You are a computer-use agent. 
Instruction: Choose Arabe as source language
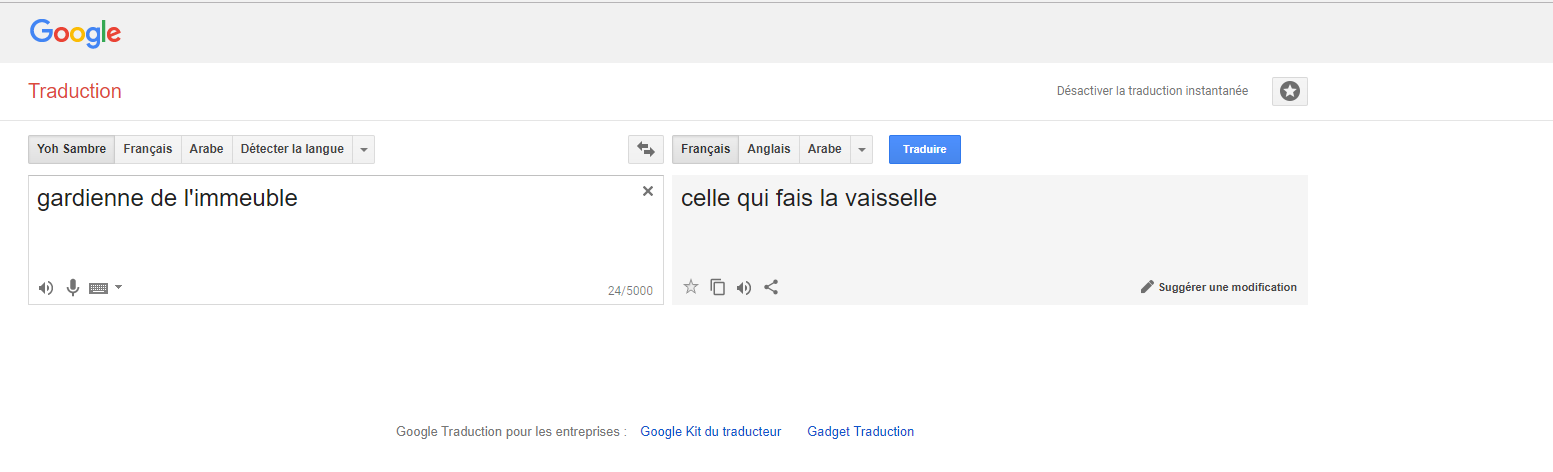click(207, 149)
